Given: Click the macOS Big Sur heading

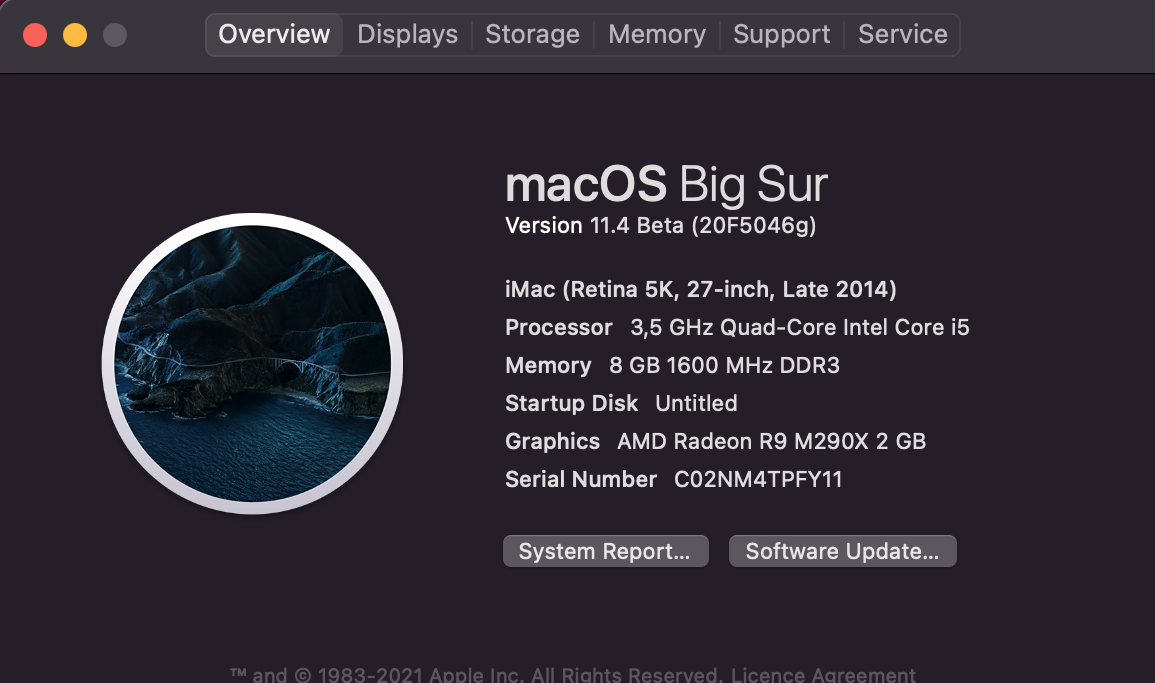Looking at the screenshot, I should [x=667, y=184].
